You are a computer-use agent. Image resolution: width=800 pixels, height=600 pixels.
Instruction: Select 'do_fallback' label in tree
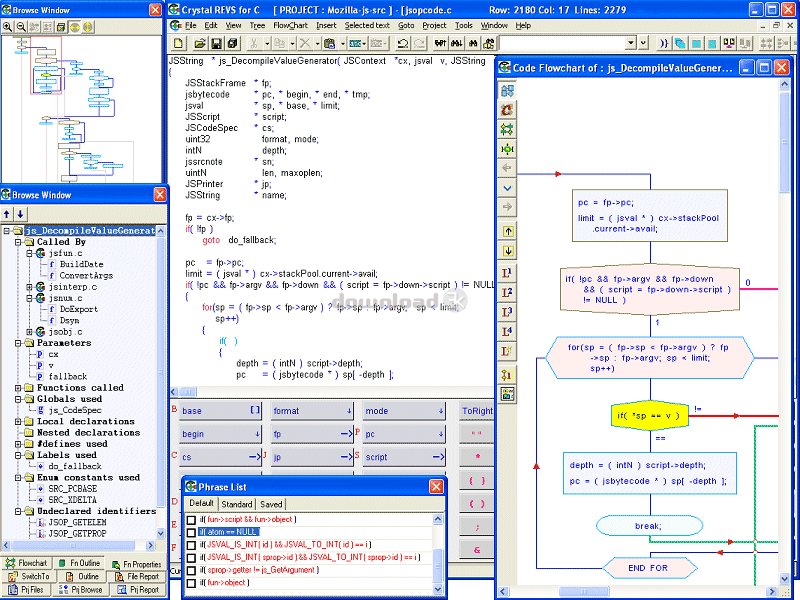point(75,467)
